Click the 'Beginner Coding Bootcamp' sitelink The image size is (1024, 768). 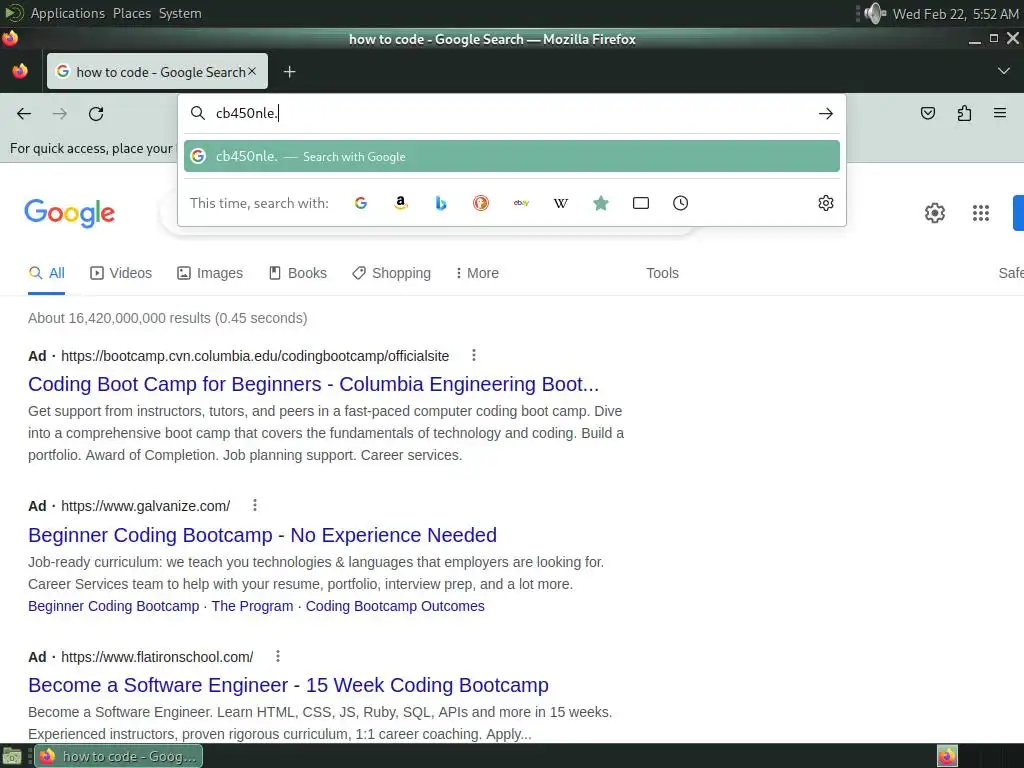tap(114, 606)
